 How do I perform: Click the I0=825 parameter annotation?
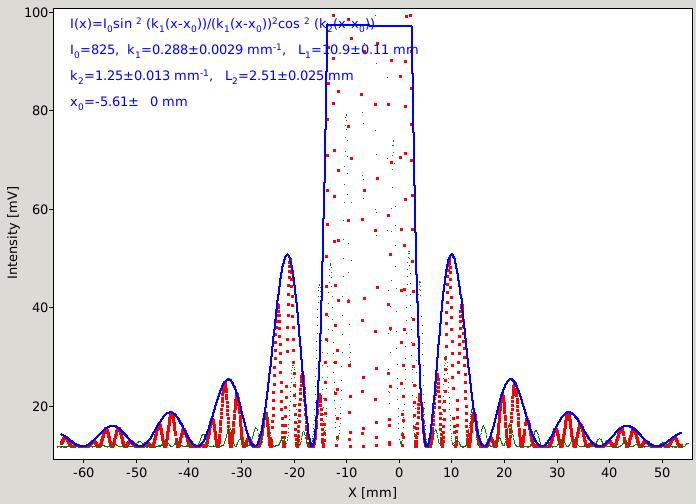point(93,50)
